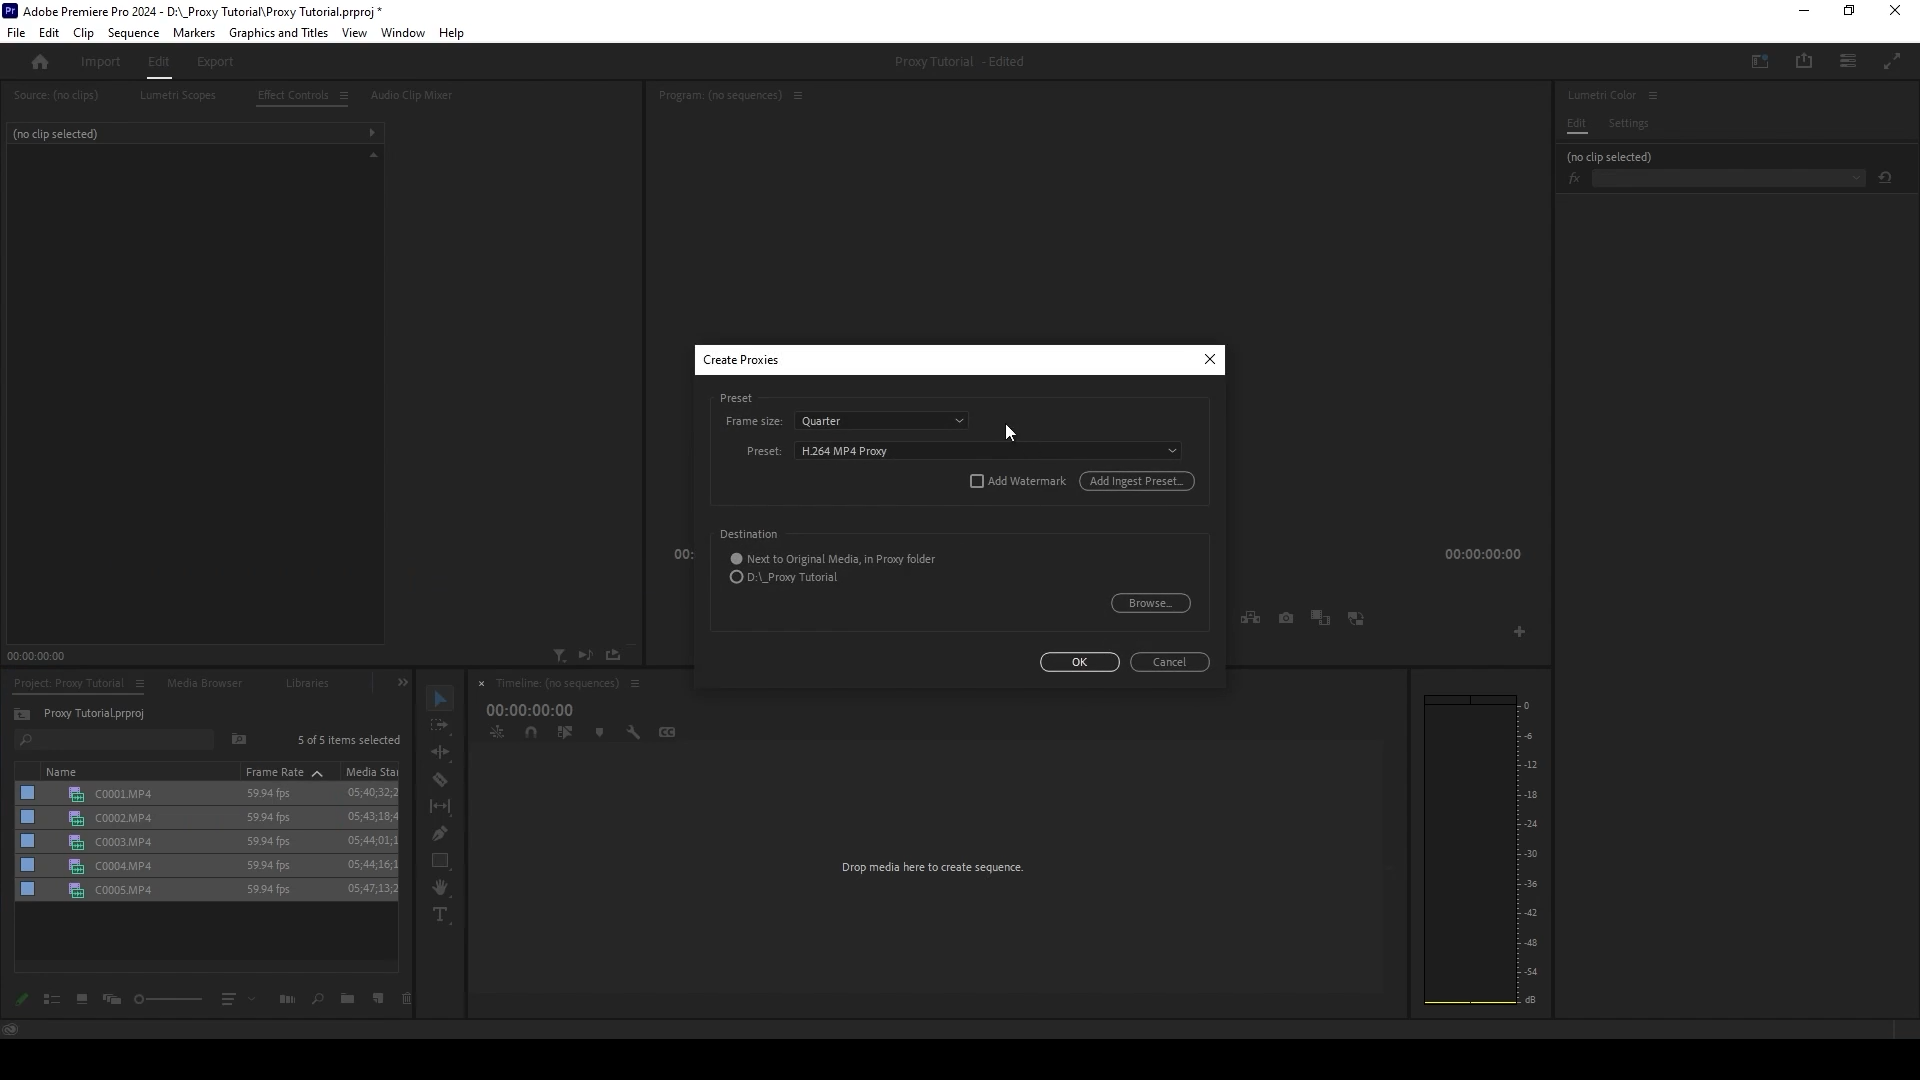The width and height of the screenshot is (1920, 1080).
Task: Select the Rectangle tool
Action: [440, 860]
